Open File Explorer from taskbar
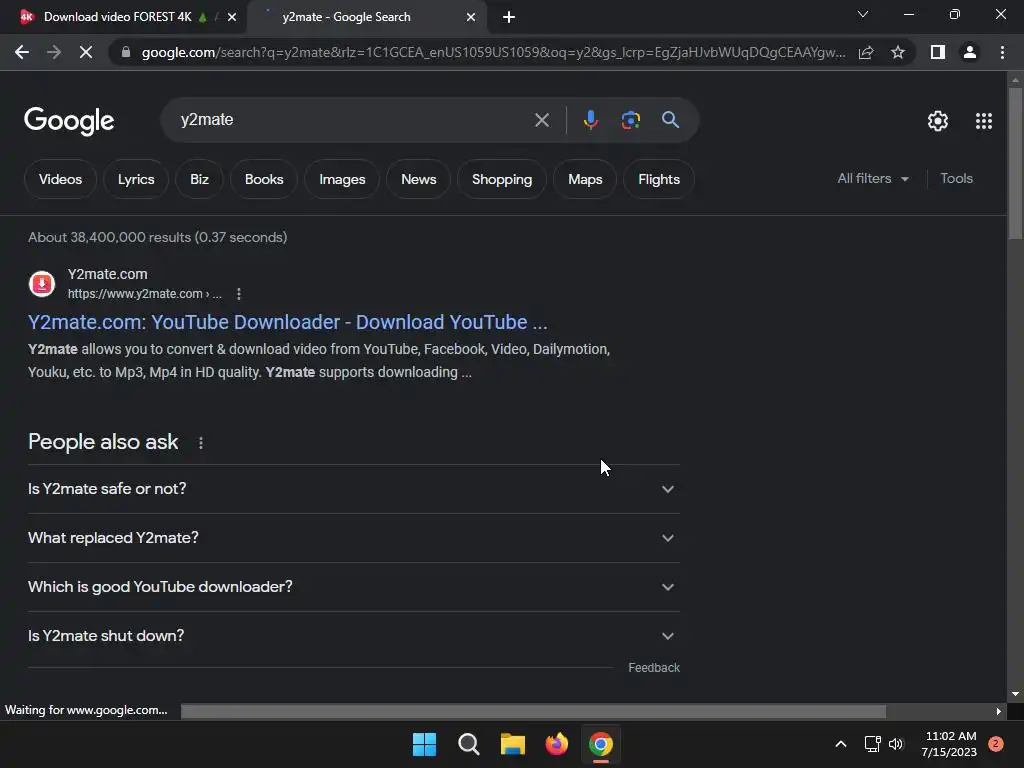The width and height of the screenshot is (1024, 768). 513,744
